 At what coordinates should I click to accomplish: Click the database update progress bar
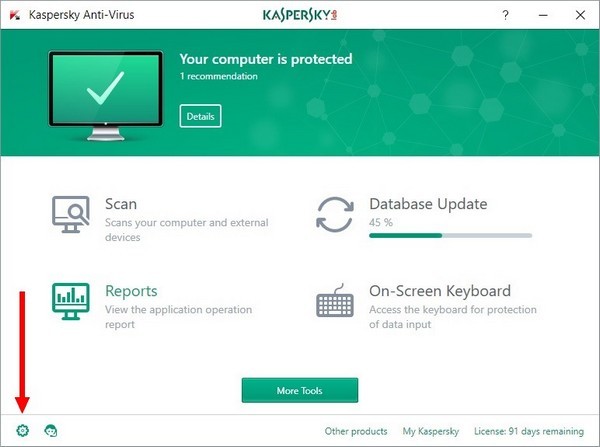pos(450,236)
